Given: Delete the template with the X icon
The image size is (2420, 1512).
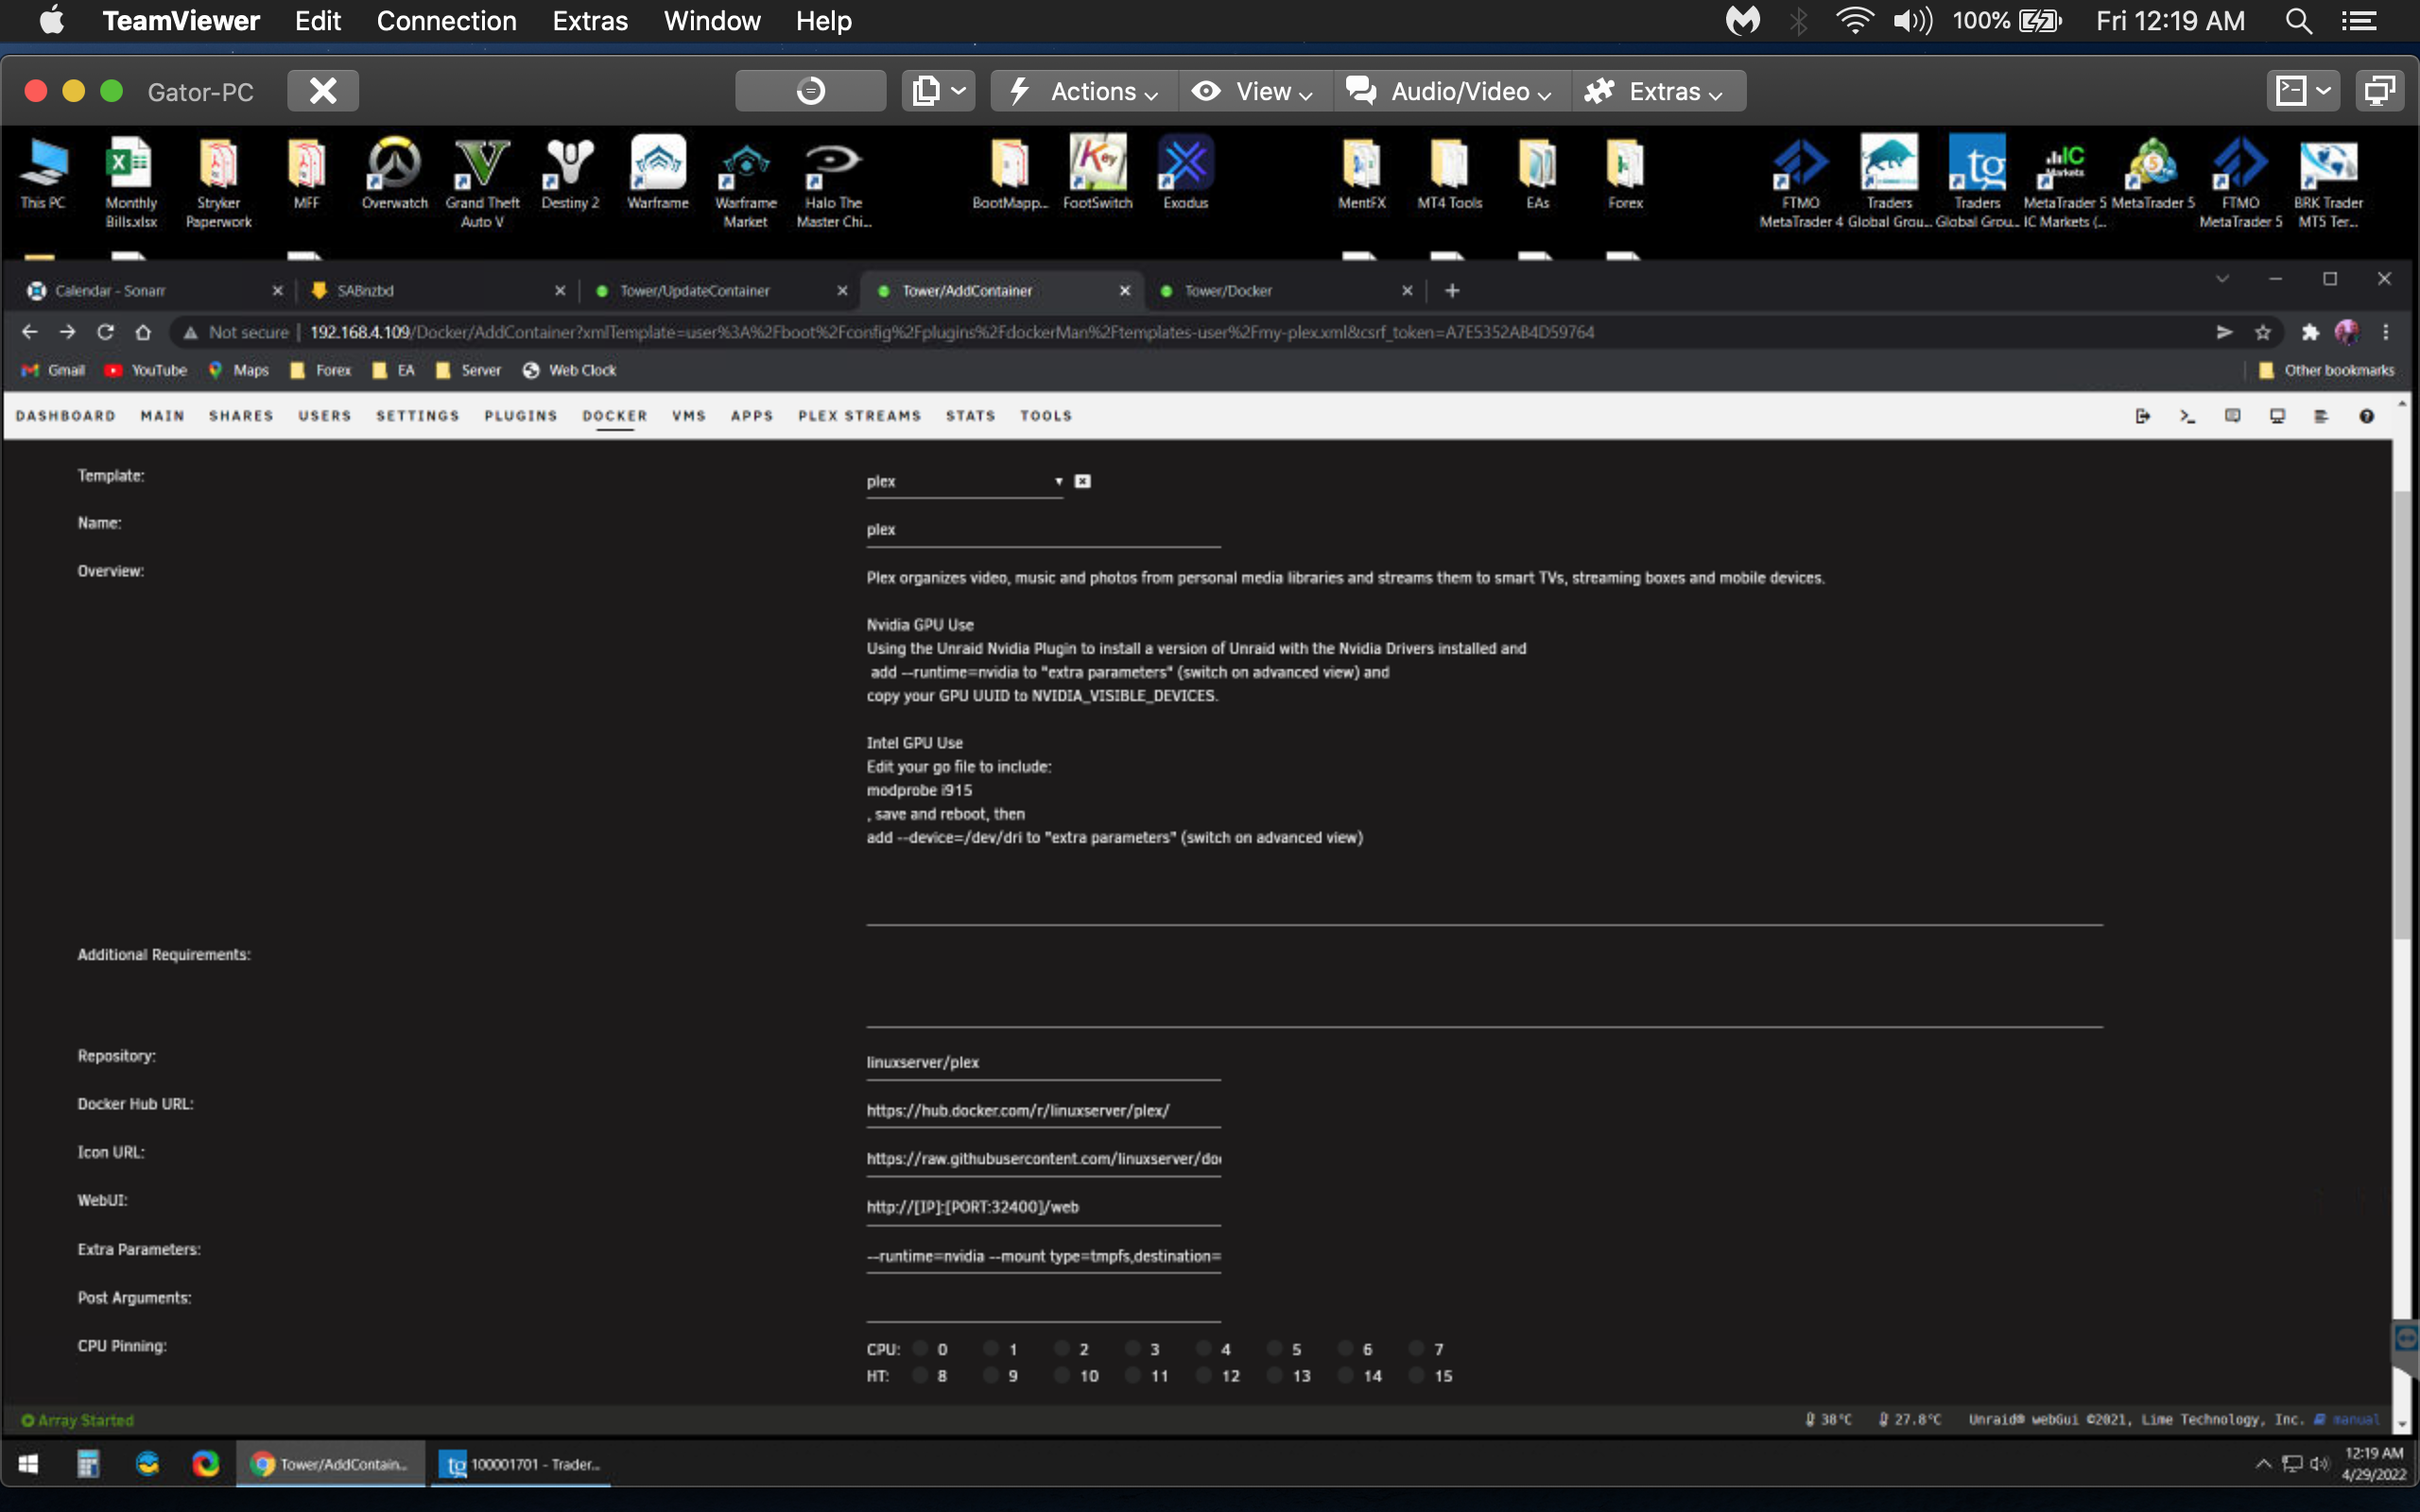Looking at the screenshot, I should click(1082, 481).
